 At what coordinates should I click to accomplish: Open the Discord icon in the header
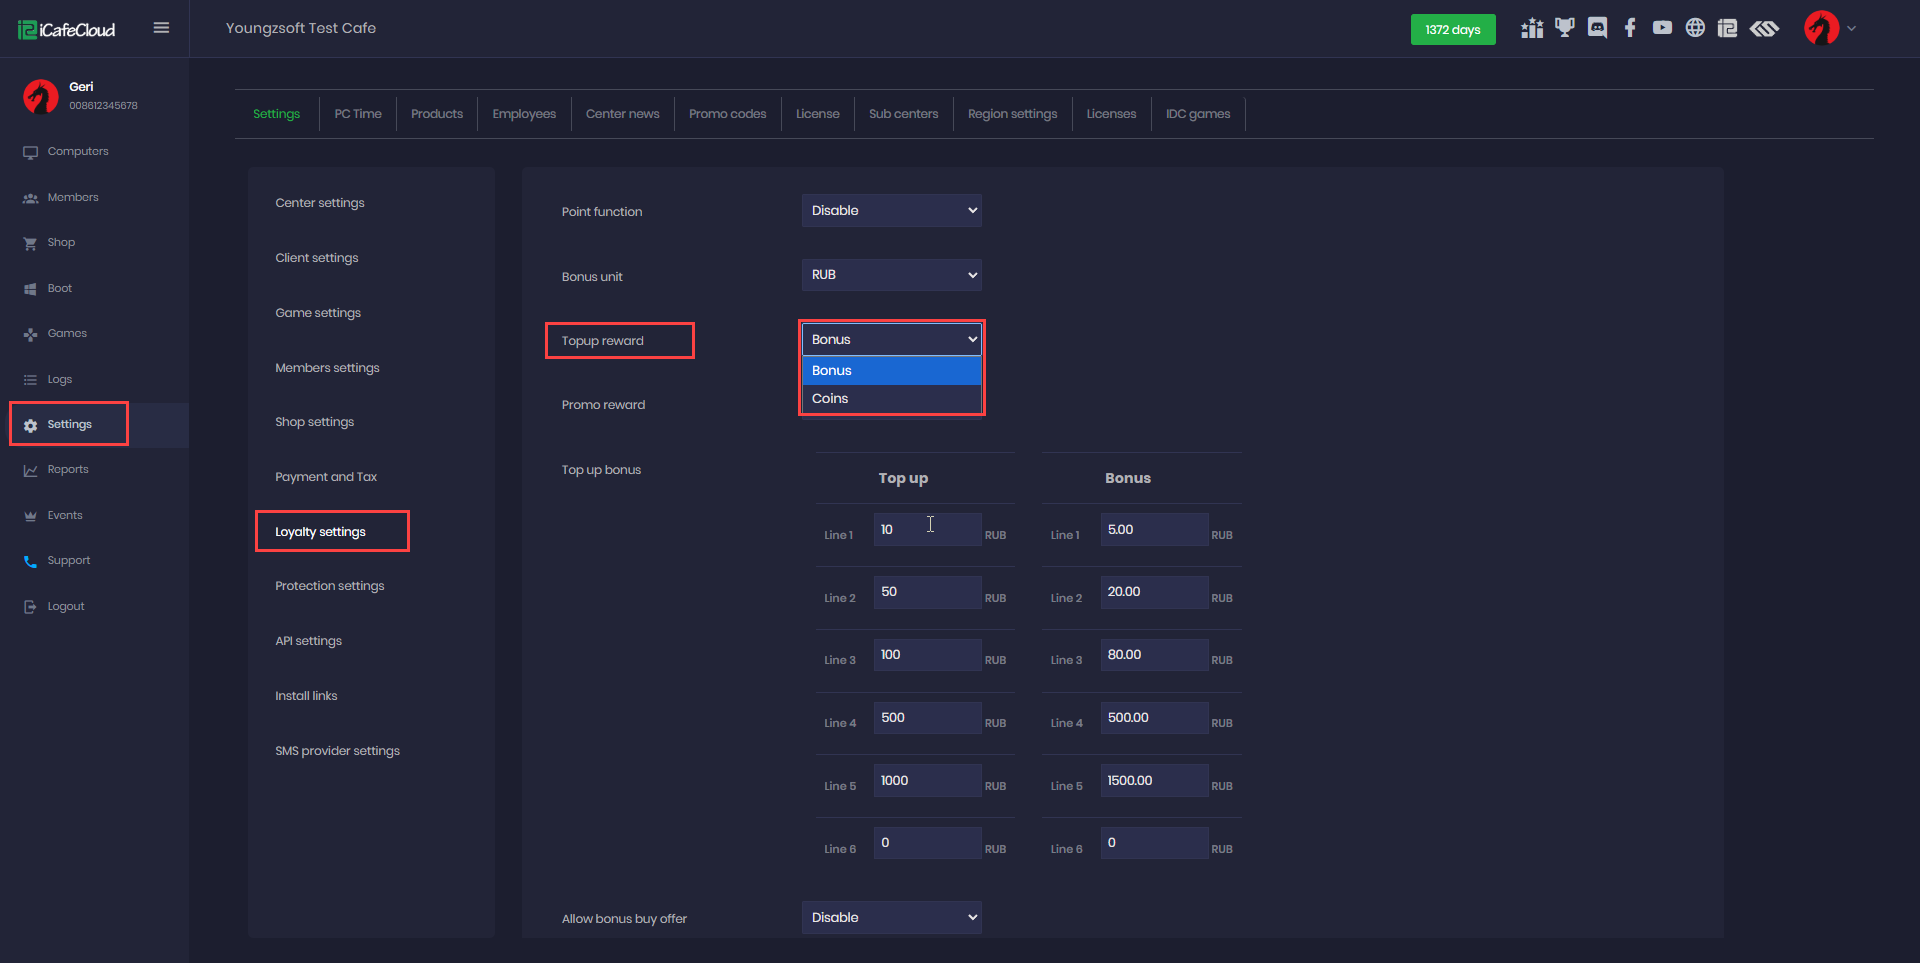(1597, 28)
